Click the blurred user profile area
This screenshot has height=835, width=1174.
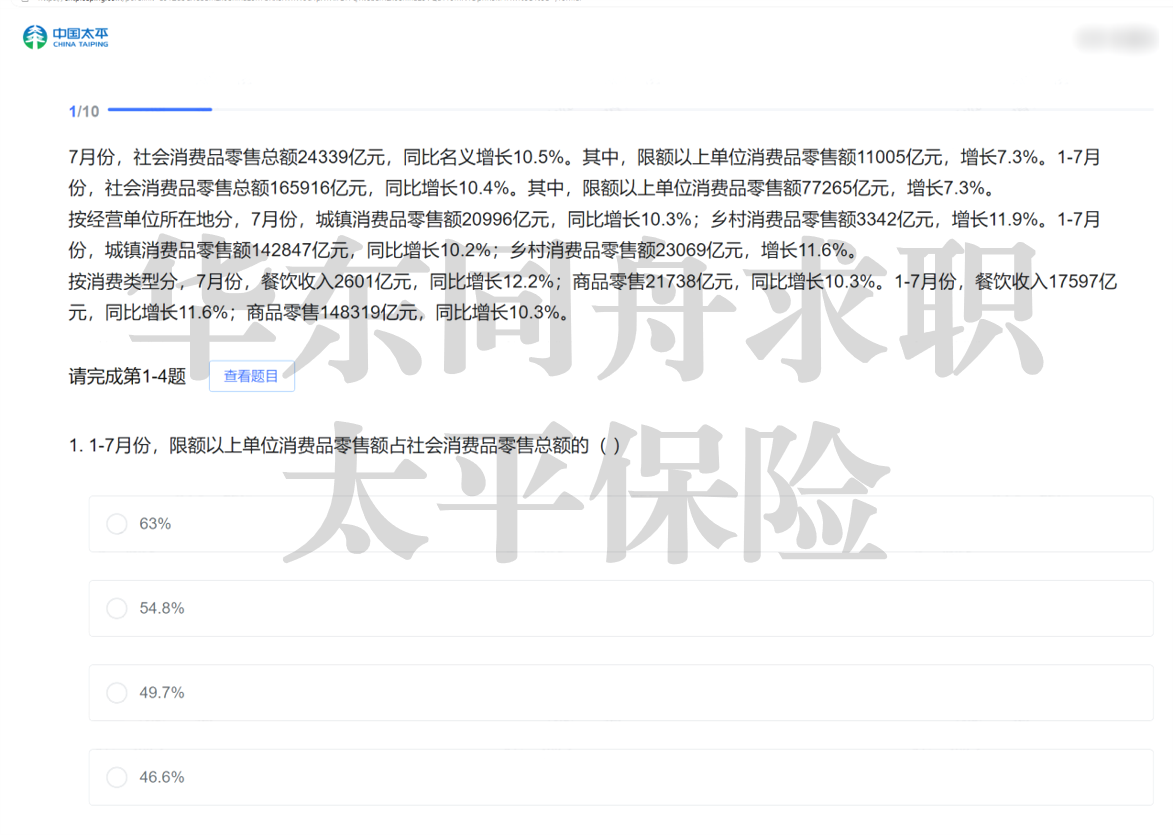coord(1116,37)
